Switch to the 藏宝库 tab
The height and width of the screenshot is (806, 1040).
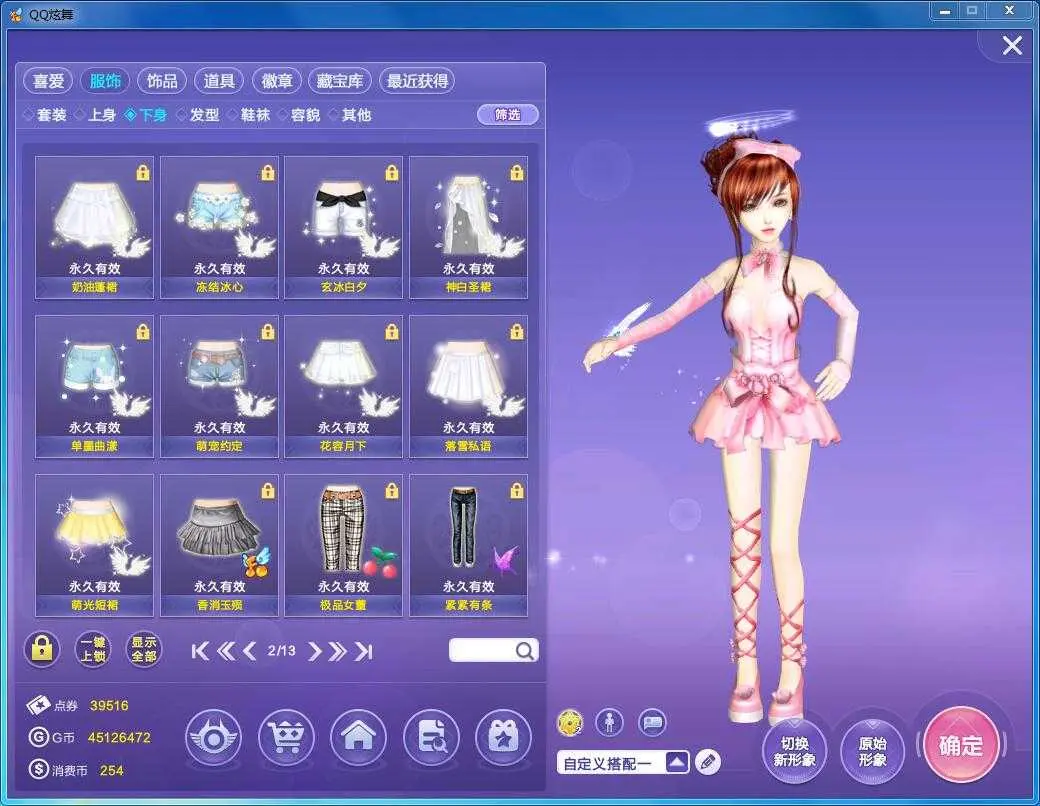pyautogui.click(x=340, y=81)
